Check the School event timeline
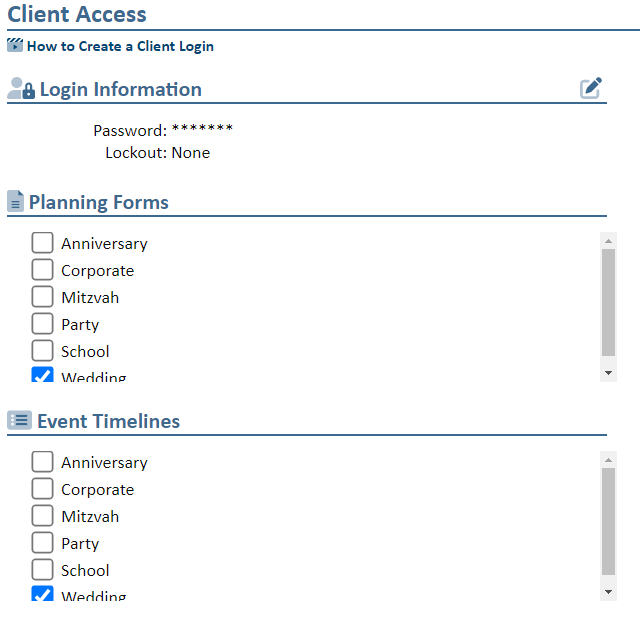Image resolution: width=640 pixels, height=628 pixels. pos(42,570)
